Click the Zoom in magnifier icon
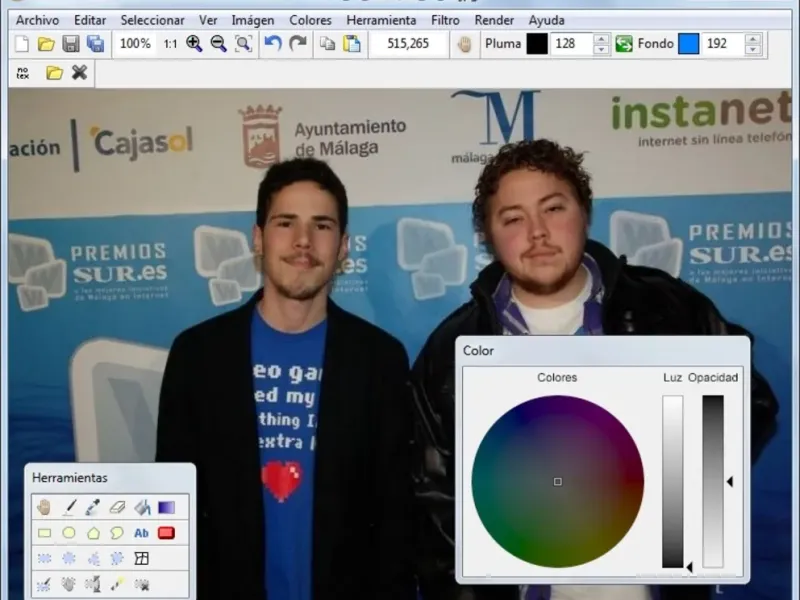Screen dimensions: 800x600 point(194,44)
